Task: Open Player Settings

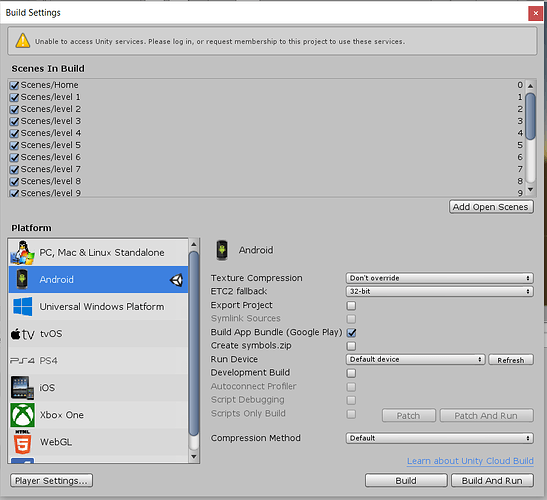Action: [x=52, y=480]
